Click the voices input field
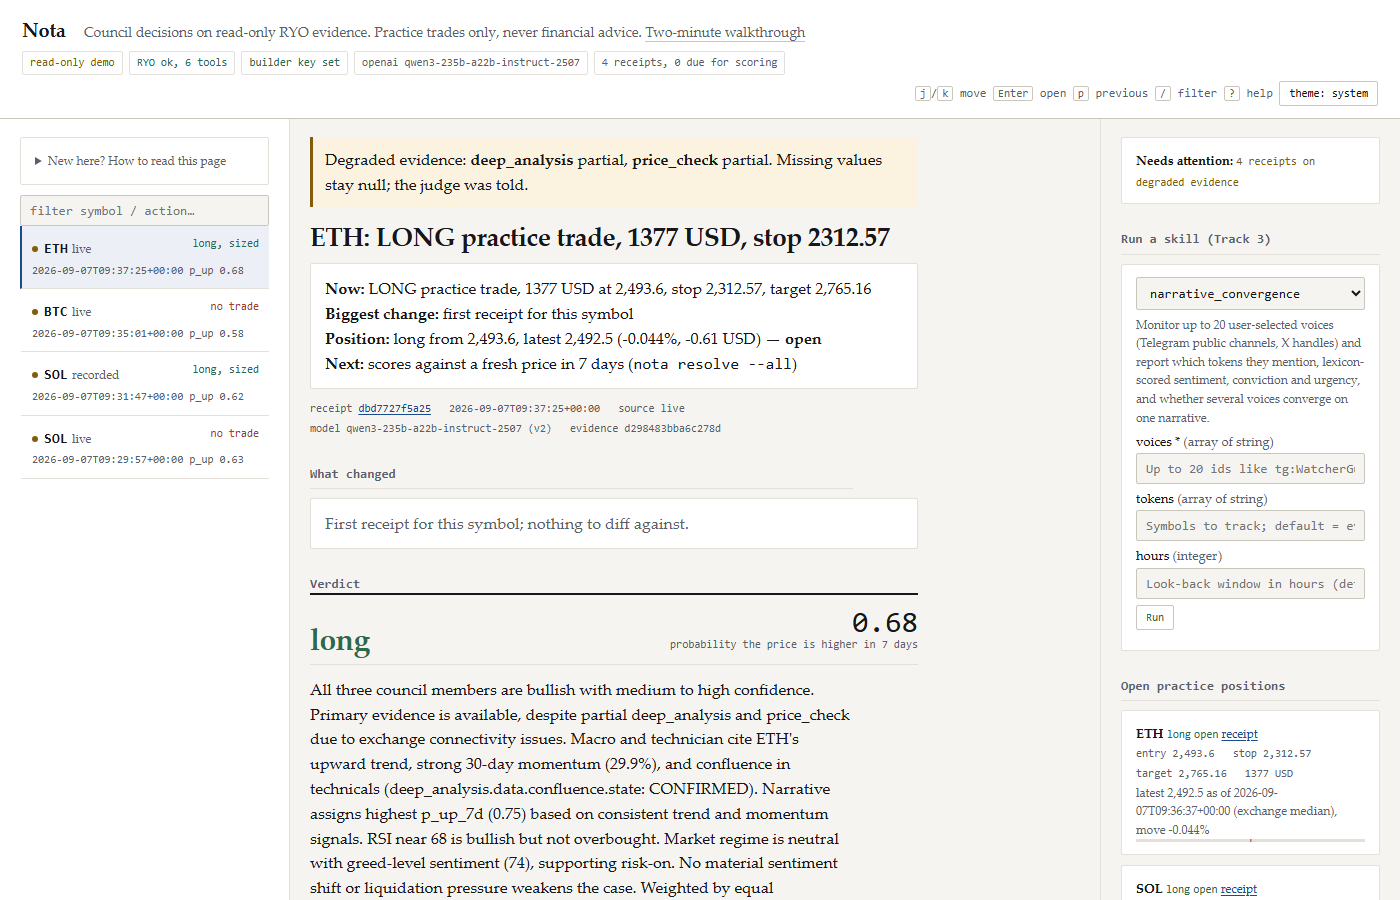The image size is (1400, 900). (1250, 469)
